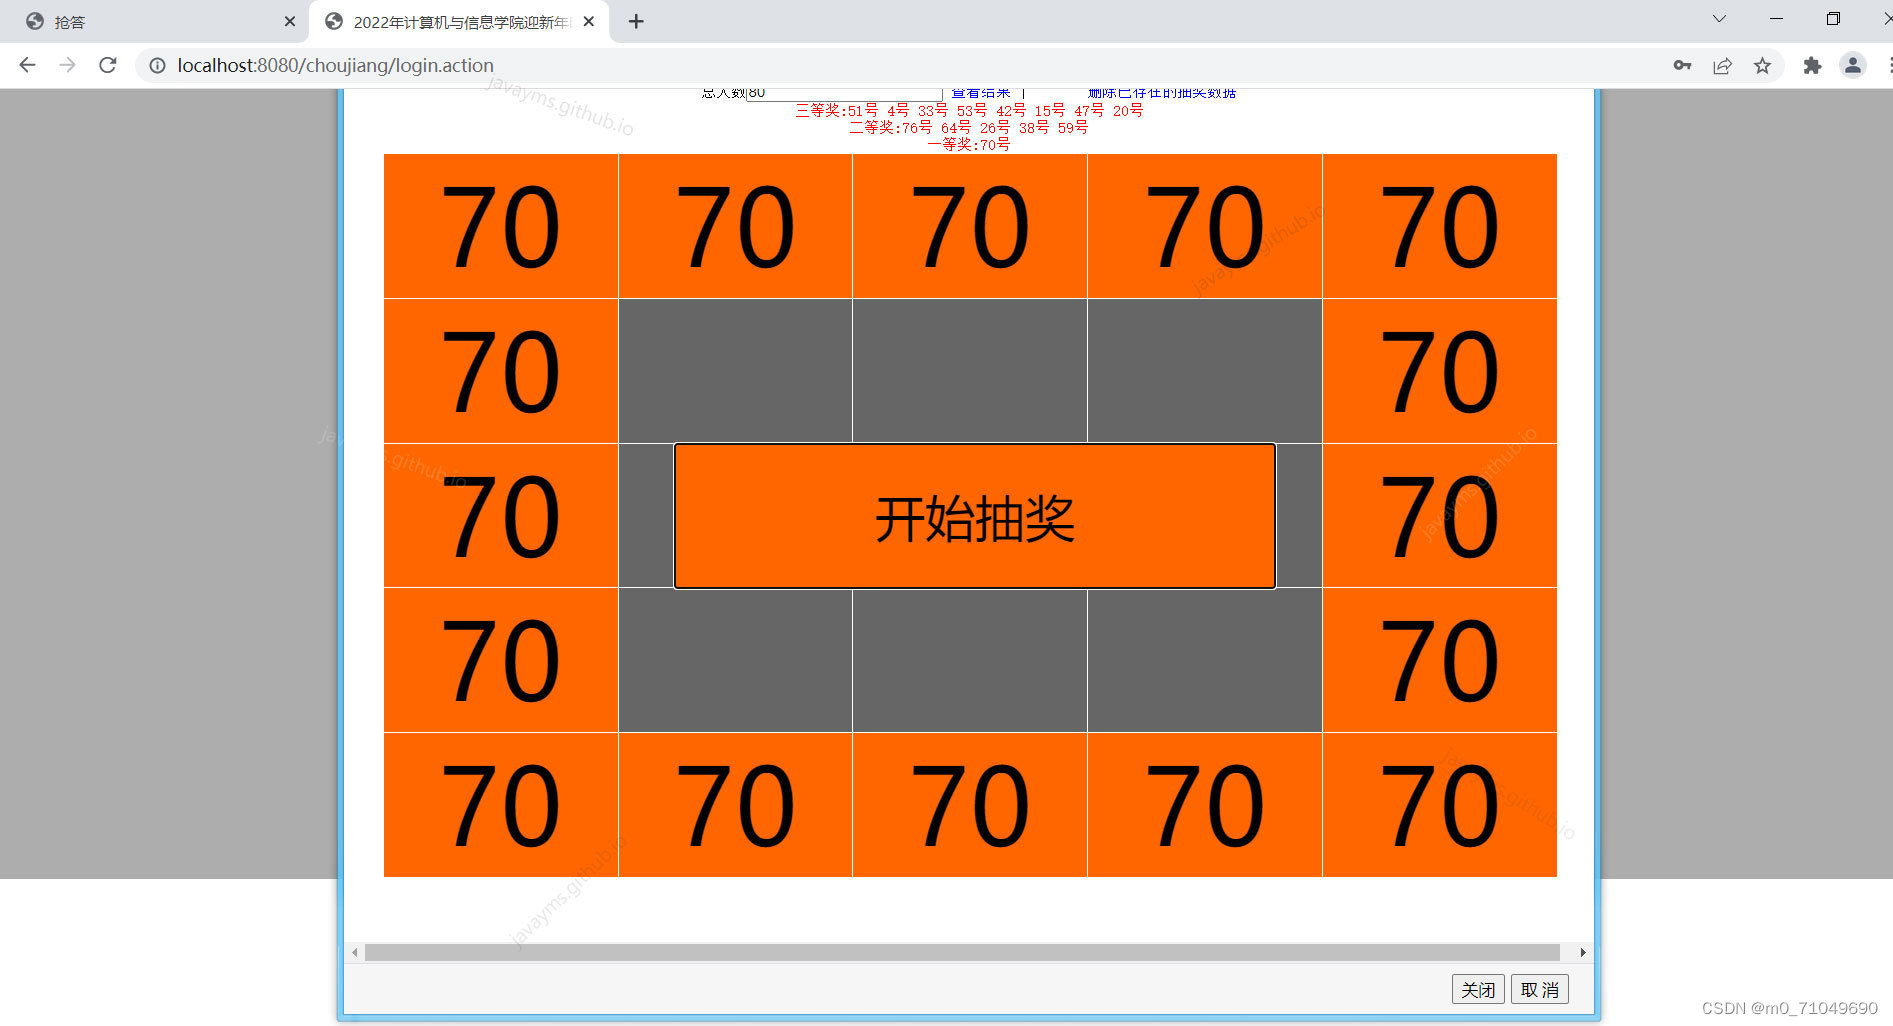This screenshot has width=1893, height=1026.
Task: Open the extensions puzzle icon
Action: (x=1812, y=65)
